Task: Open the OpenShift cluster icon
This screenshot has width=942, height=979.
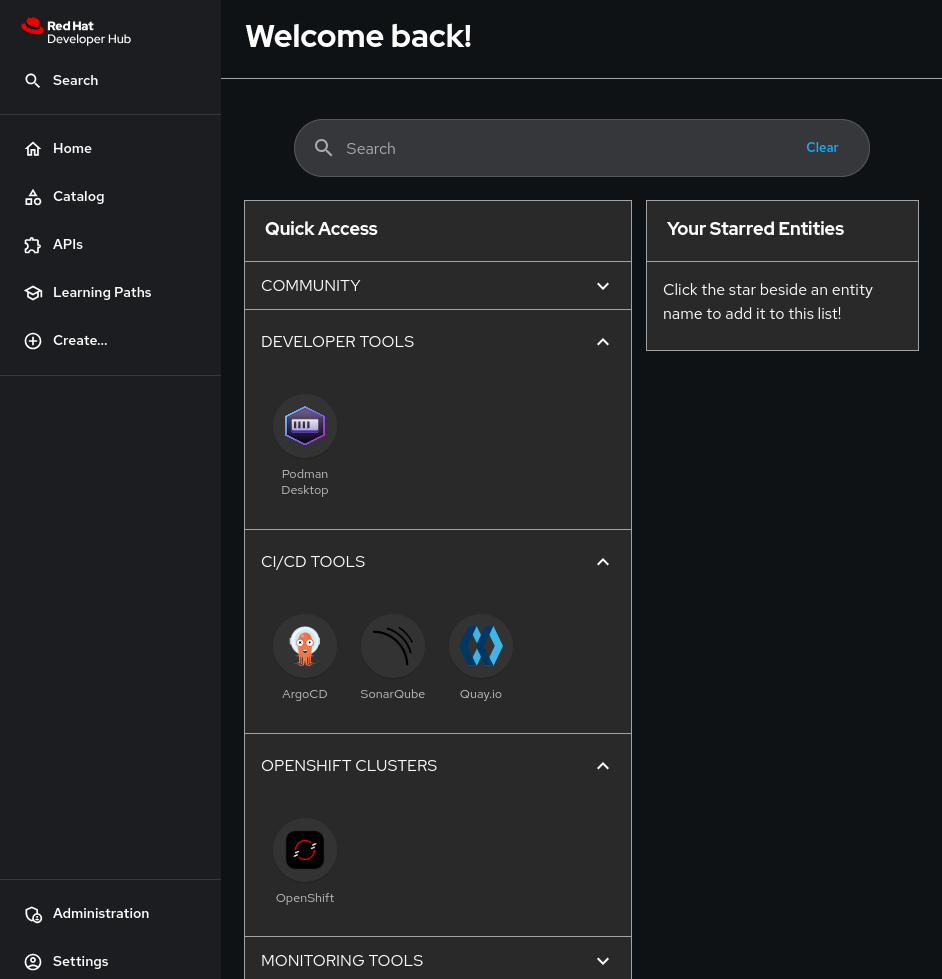Action: (x=305, y=850)
